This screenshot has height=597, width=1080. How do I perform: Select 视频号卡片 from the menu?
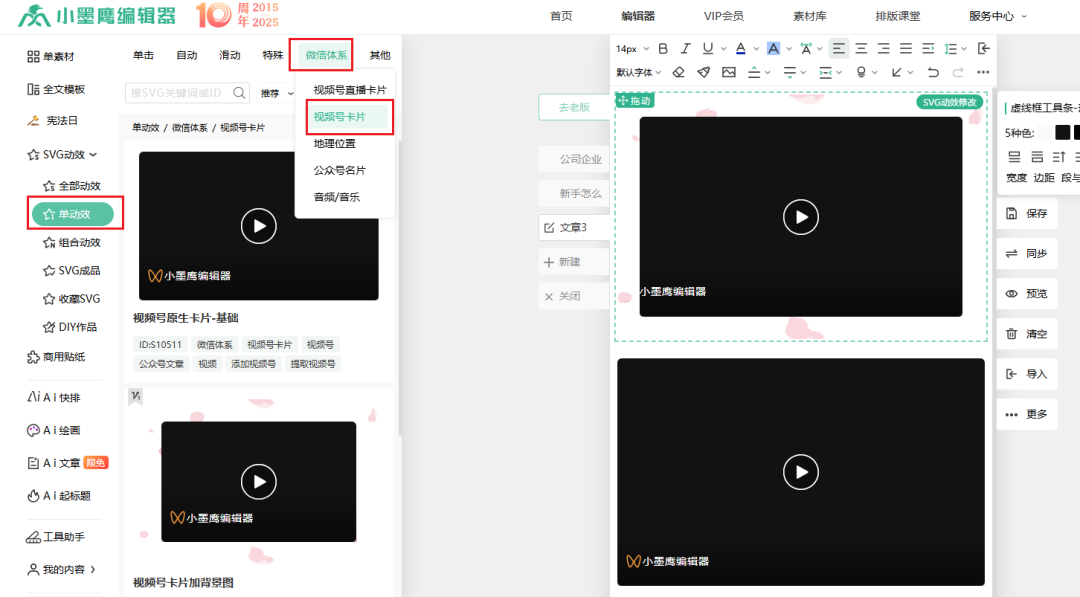(340, 117)
